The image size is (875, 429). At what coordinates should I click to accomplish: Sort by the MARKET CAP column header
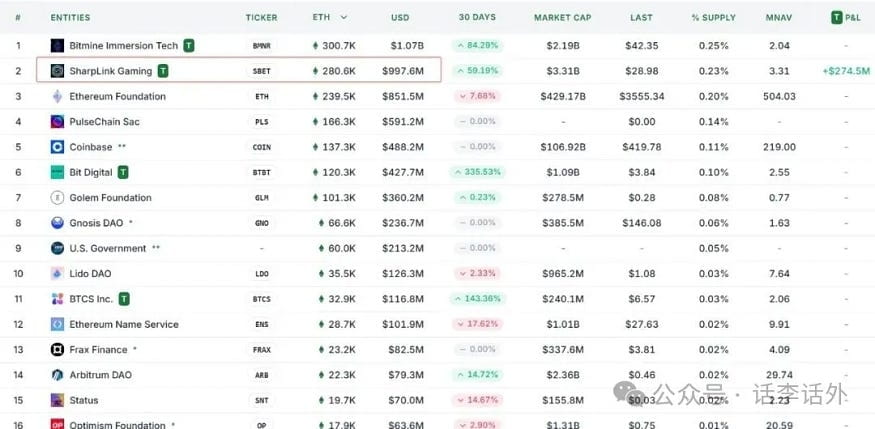point(563,18)
